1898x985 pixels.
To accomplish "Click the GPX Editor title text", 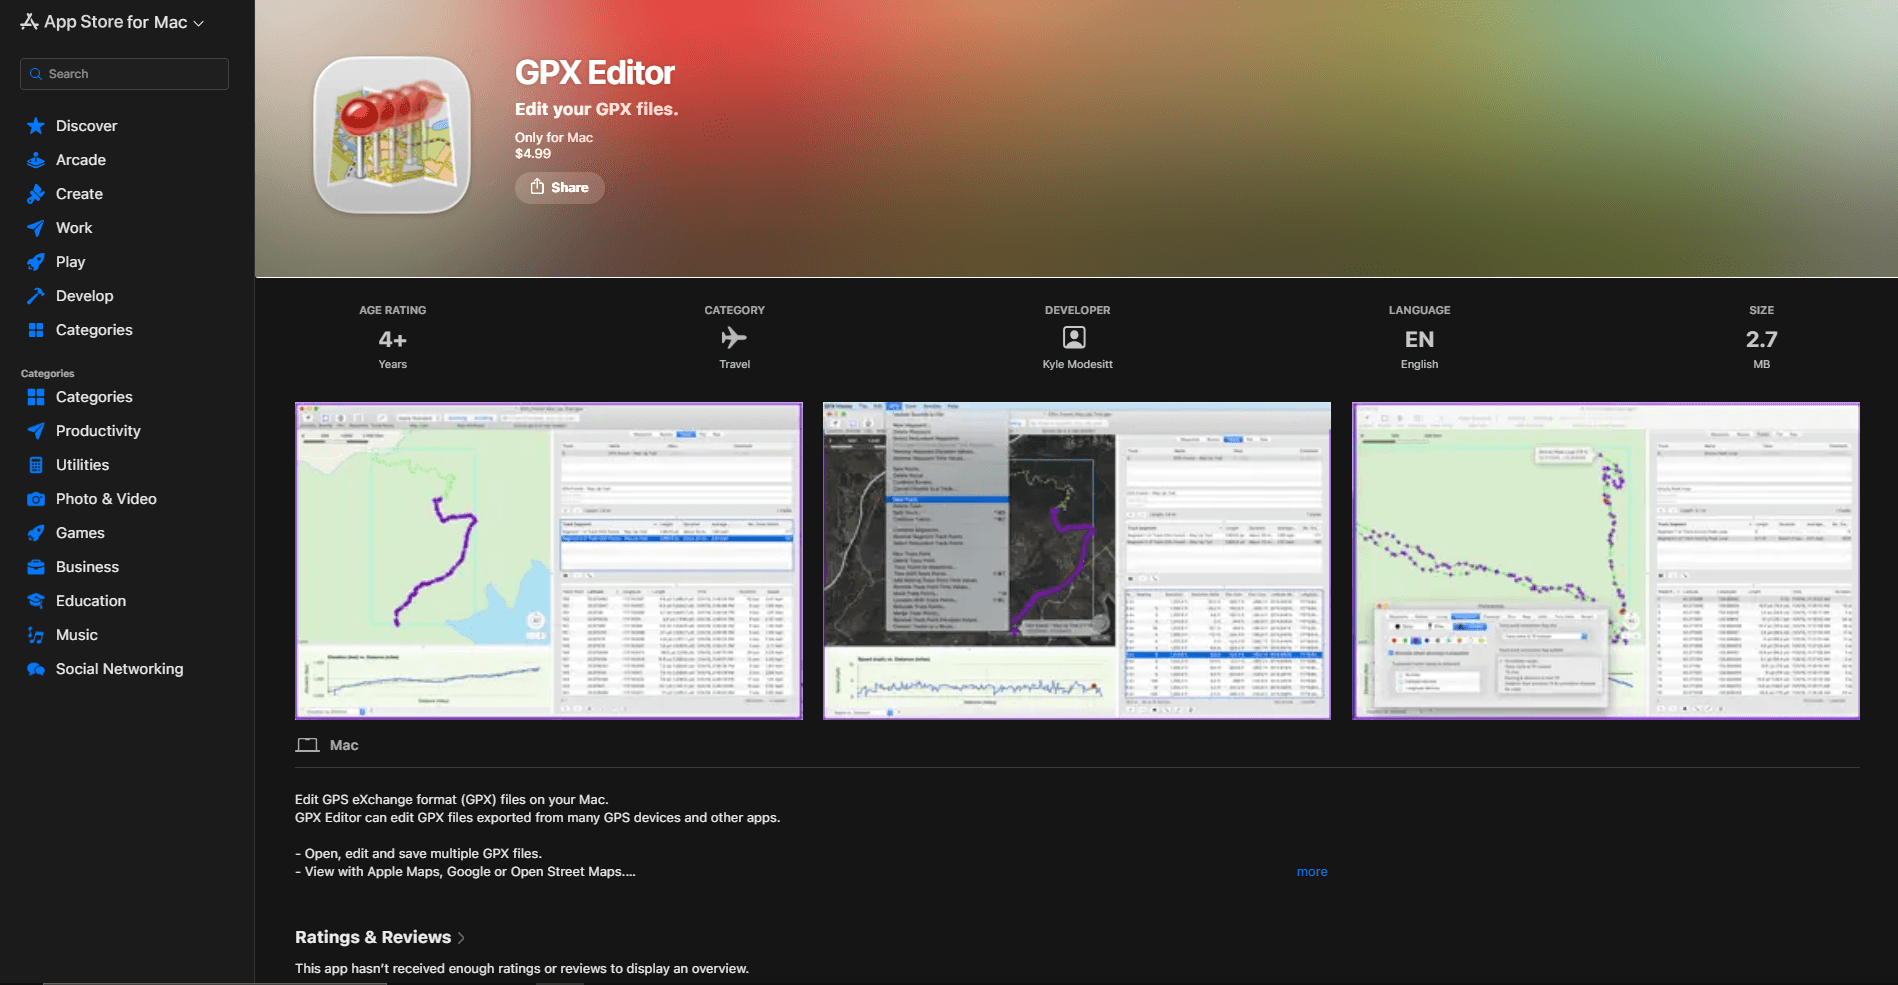I will [x=595, y=73].
